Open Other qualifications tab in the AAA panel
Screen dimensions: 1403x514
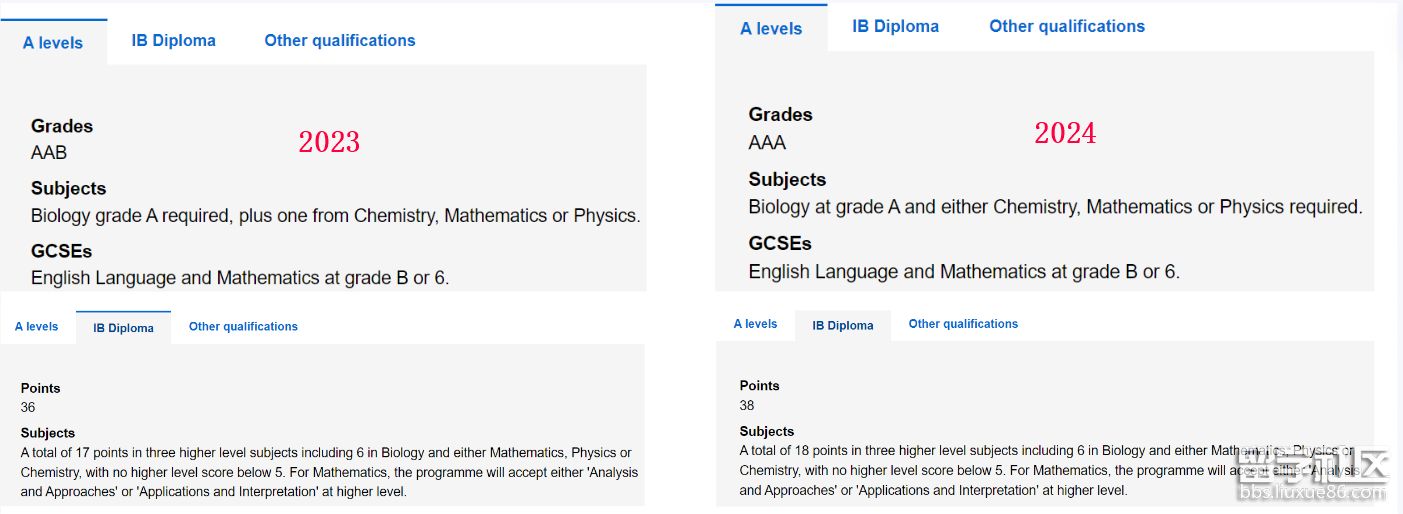[1067, 27]
